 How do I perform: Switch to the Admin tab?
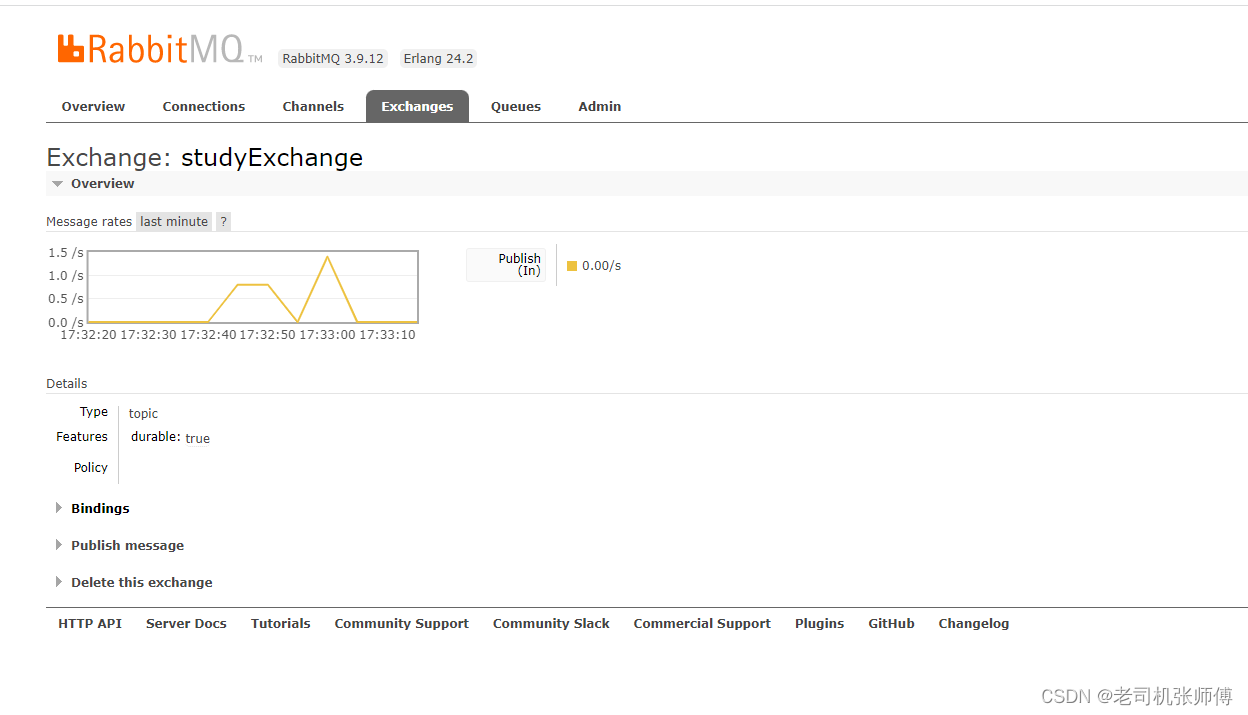coord(600,106)
